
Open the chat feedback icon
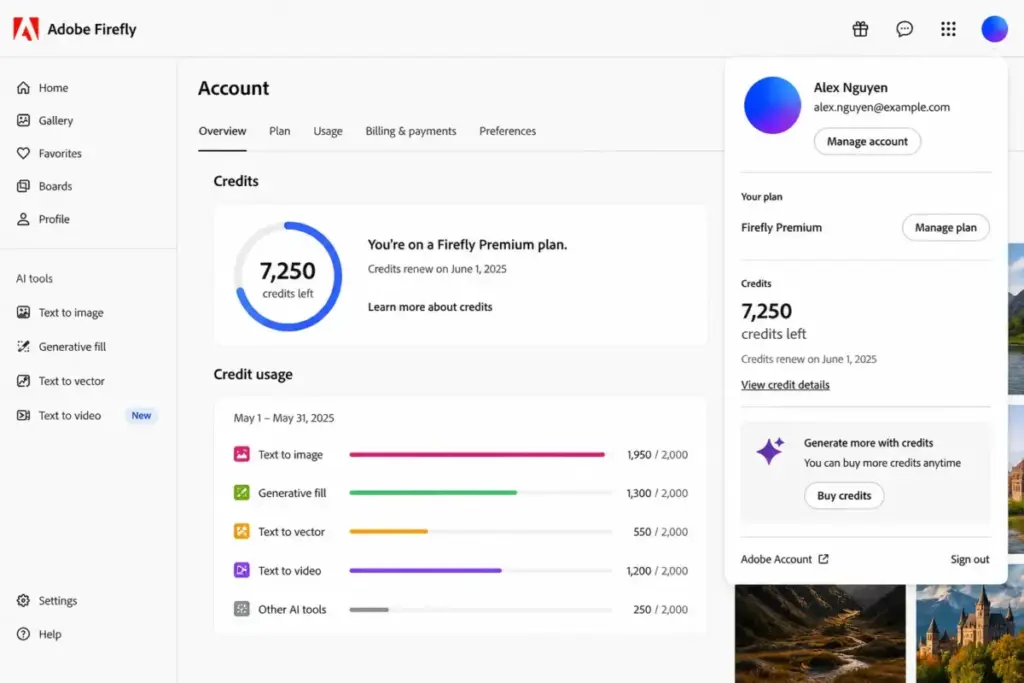point(904,29)
